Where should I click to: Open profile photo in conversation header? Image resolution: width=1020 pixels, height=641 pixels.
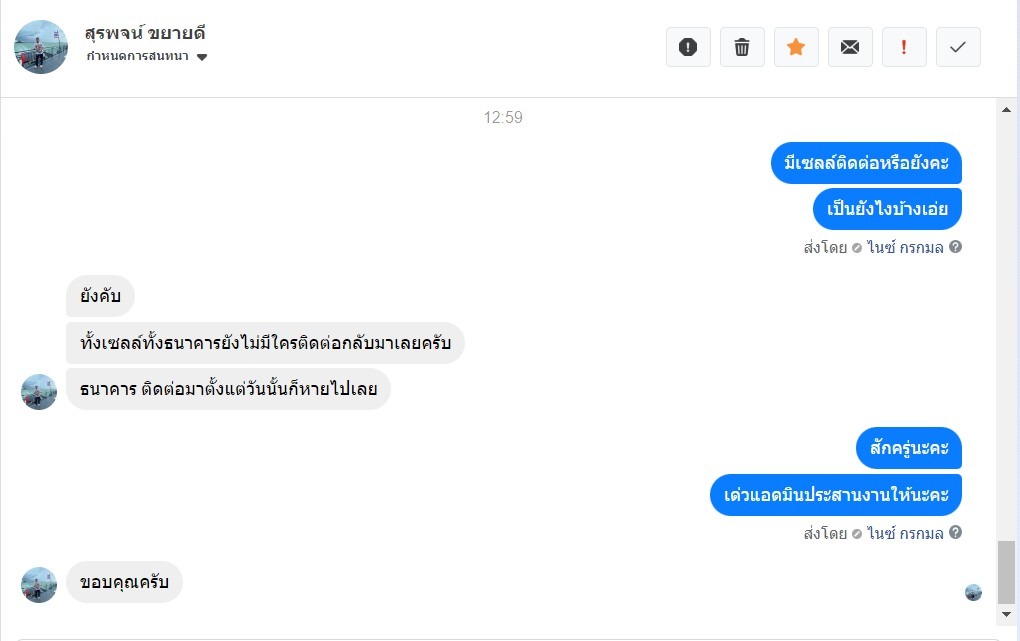[x=41, y=47]
